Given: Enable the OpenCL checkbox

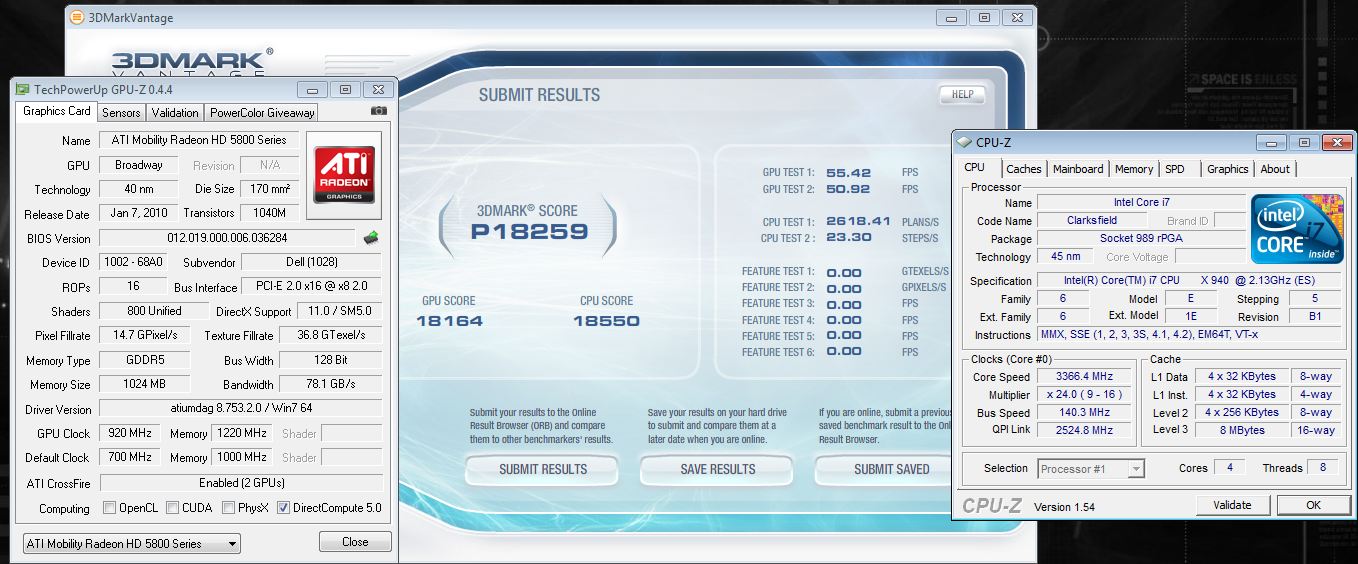Looking at the screenshot, I should point(110,508).
